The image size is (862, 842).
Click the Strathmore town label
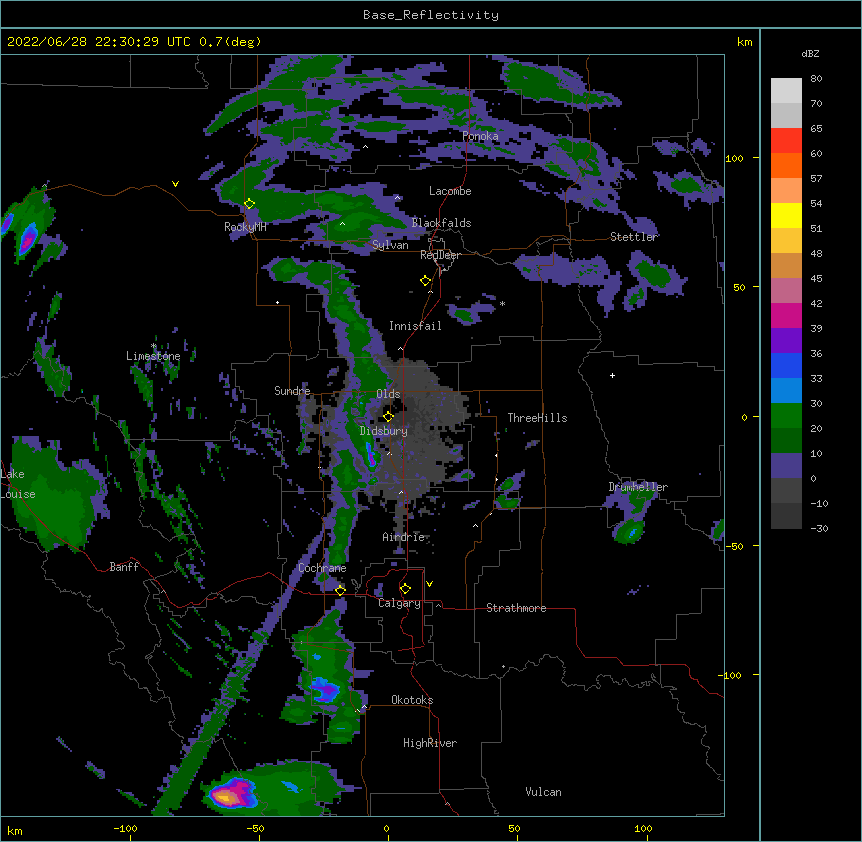[516, 608]
